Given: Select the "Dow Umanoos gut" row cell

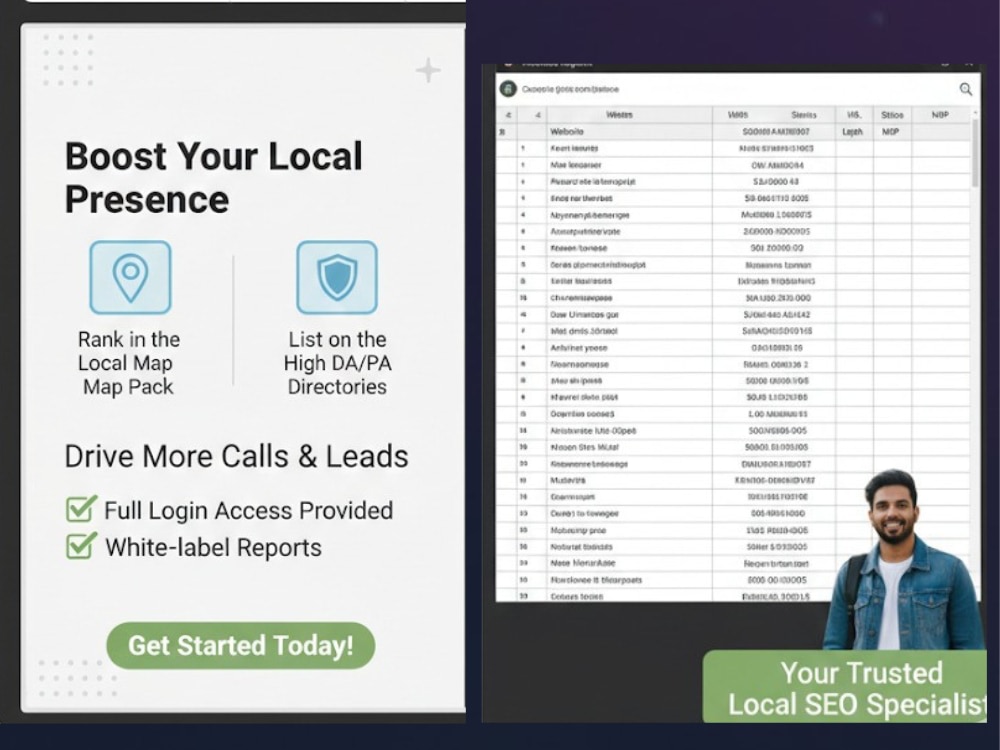Looking at the screenshot, I should (629, 314).
